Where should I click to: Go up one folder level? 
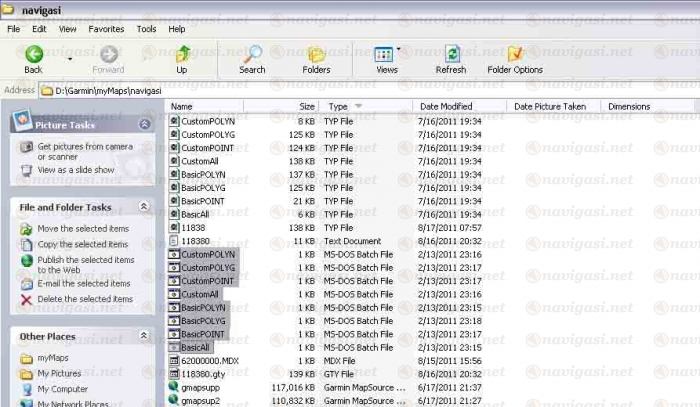(181, 55)
